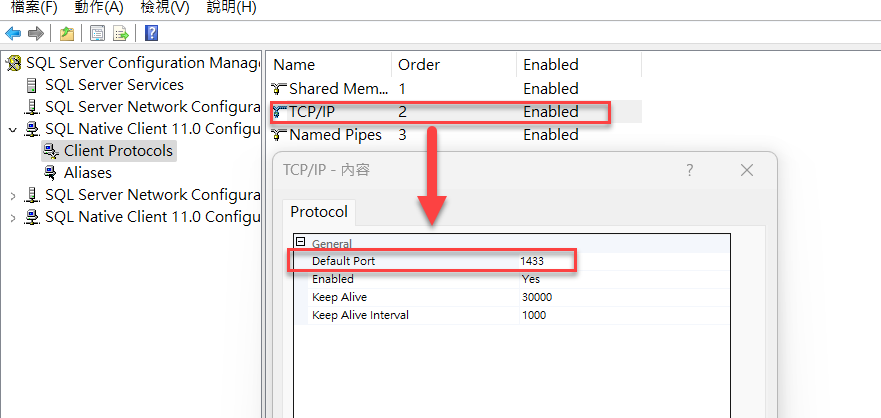Select SQL Server Services tree item

114,85
